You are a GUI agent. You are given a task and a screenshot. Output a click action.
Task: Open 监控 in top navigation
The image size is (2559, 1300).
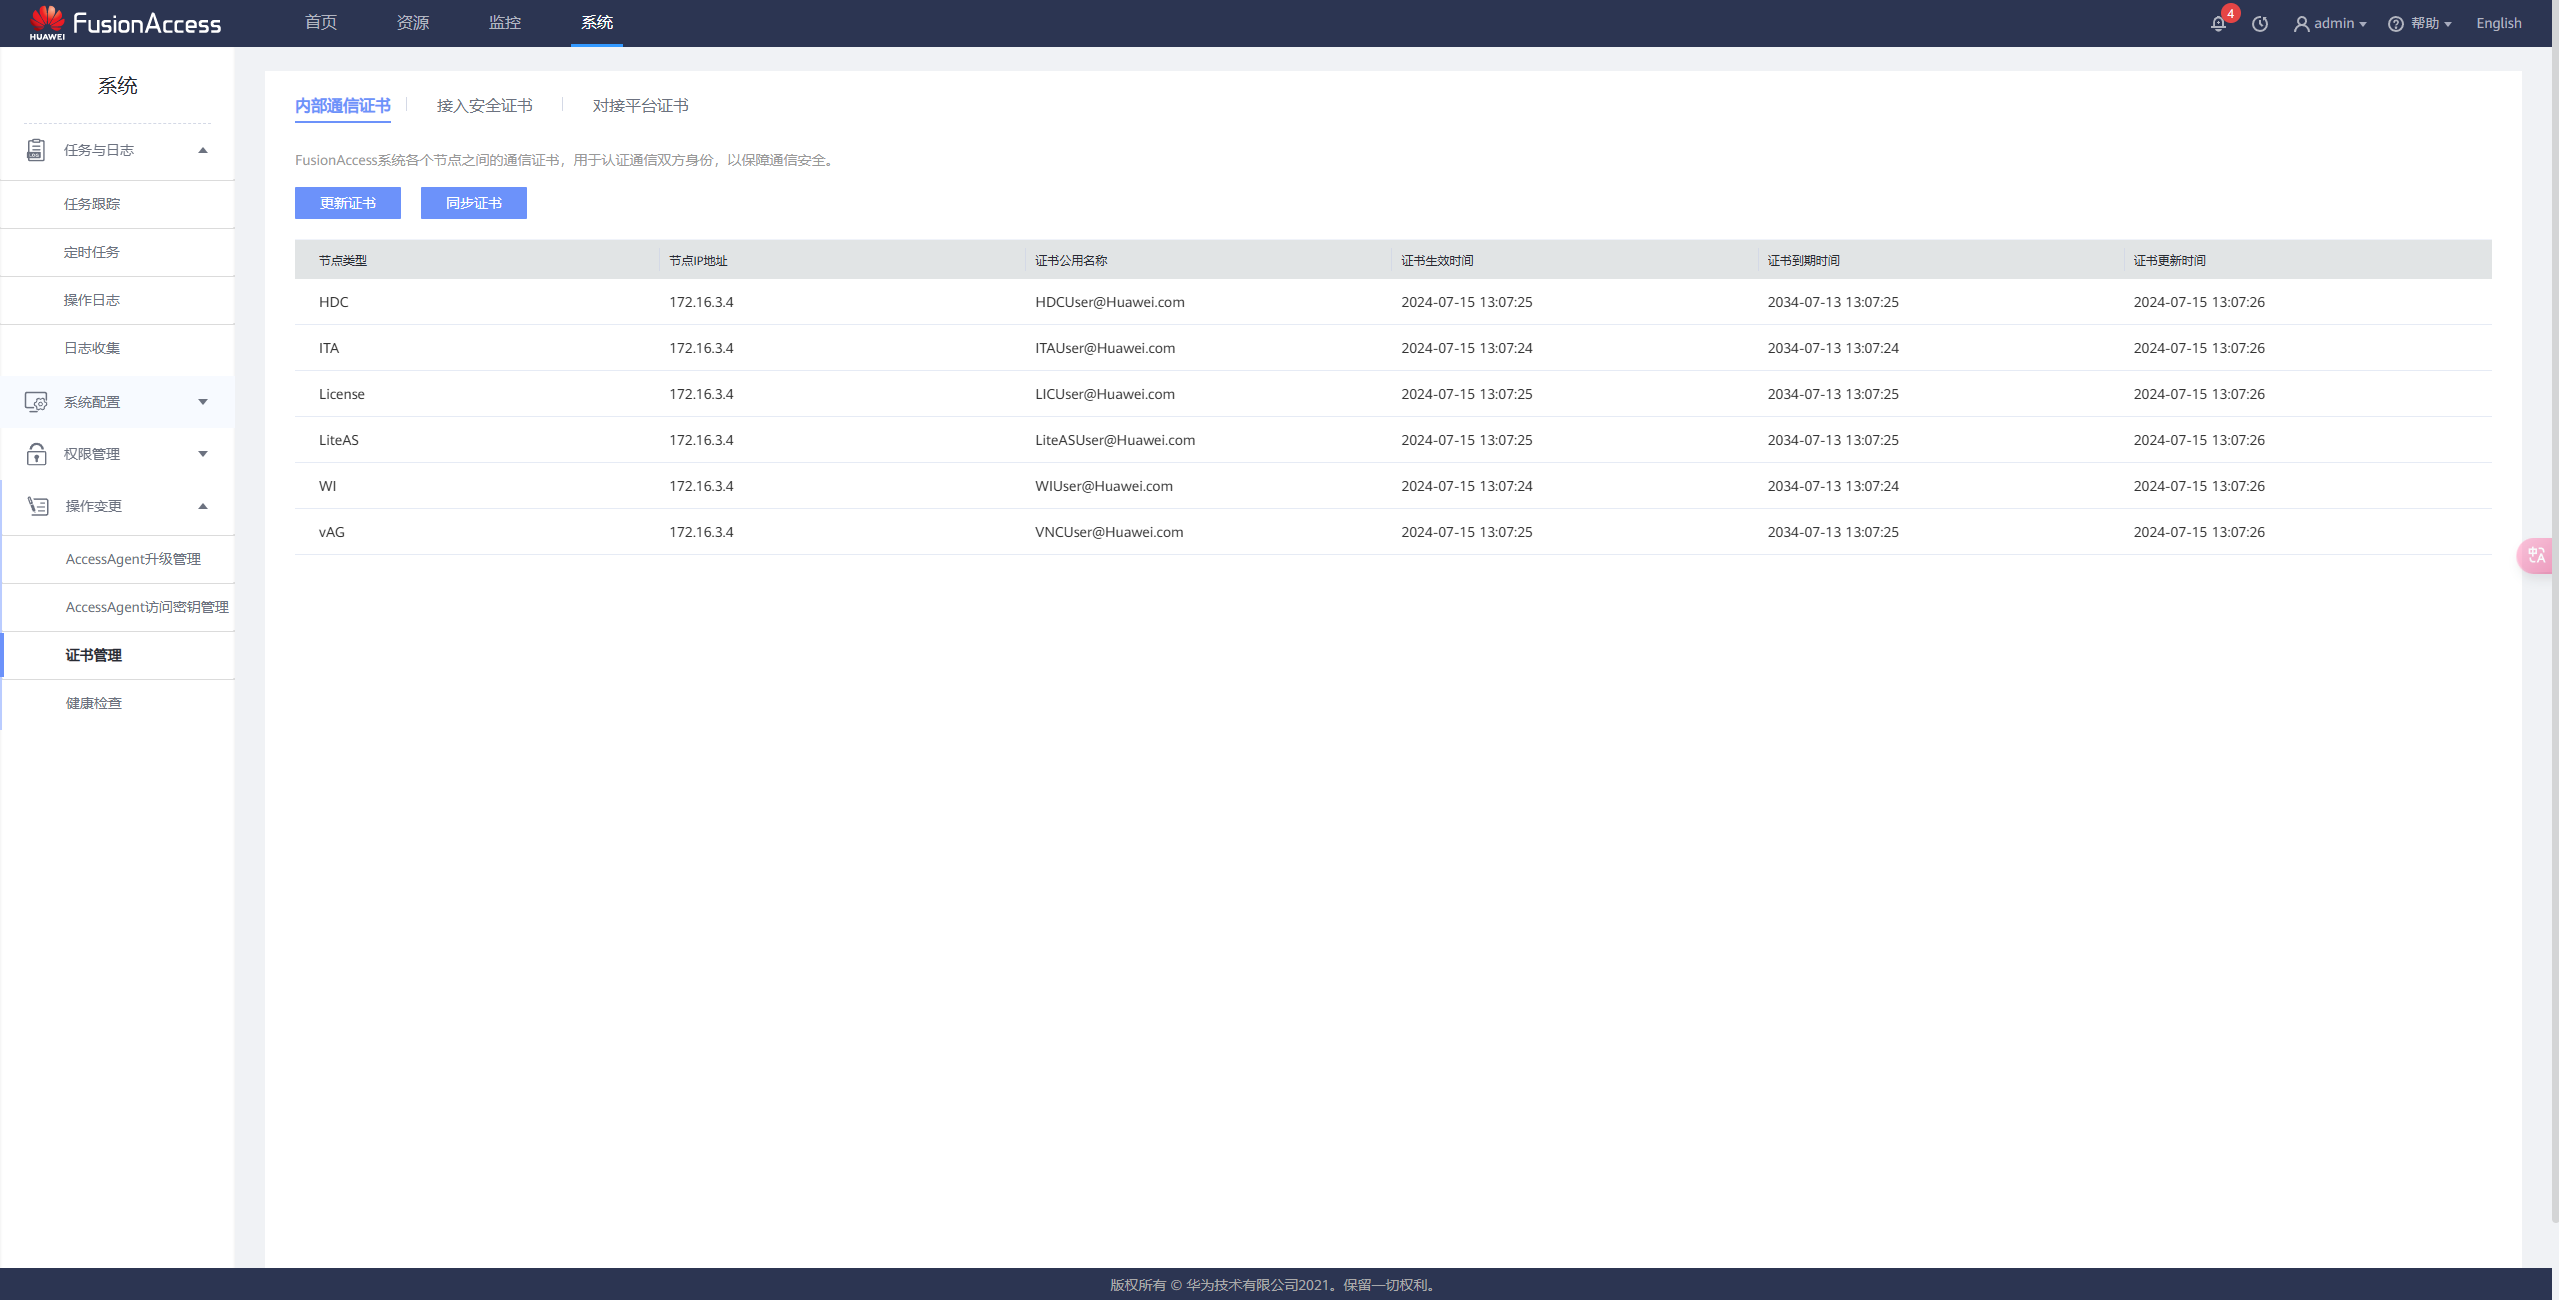point(505,23)
